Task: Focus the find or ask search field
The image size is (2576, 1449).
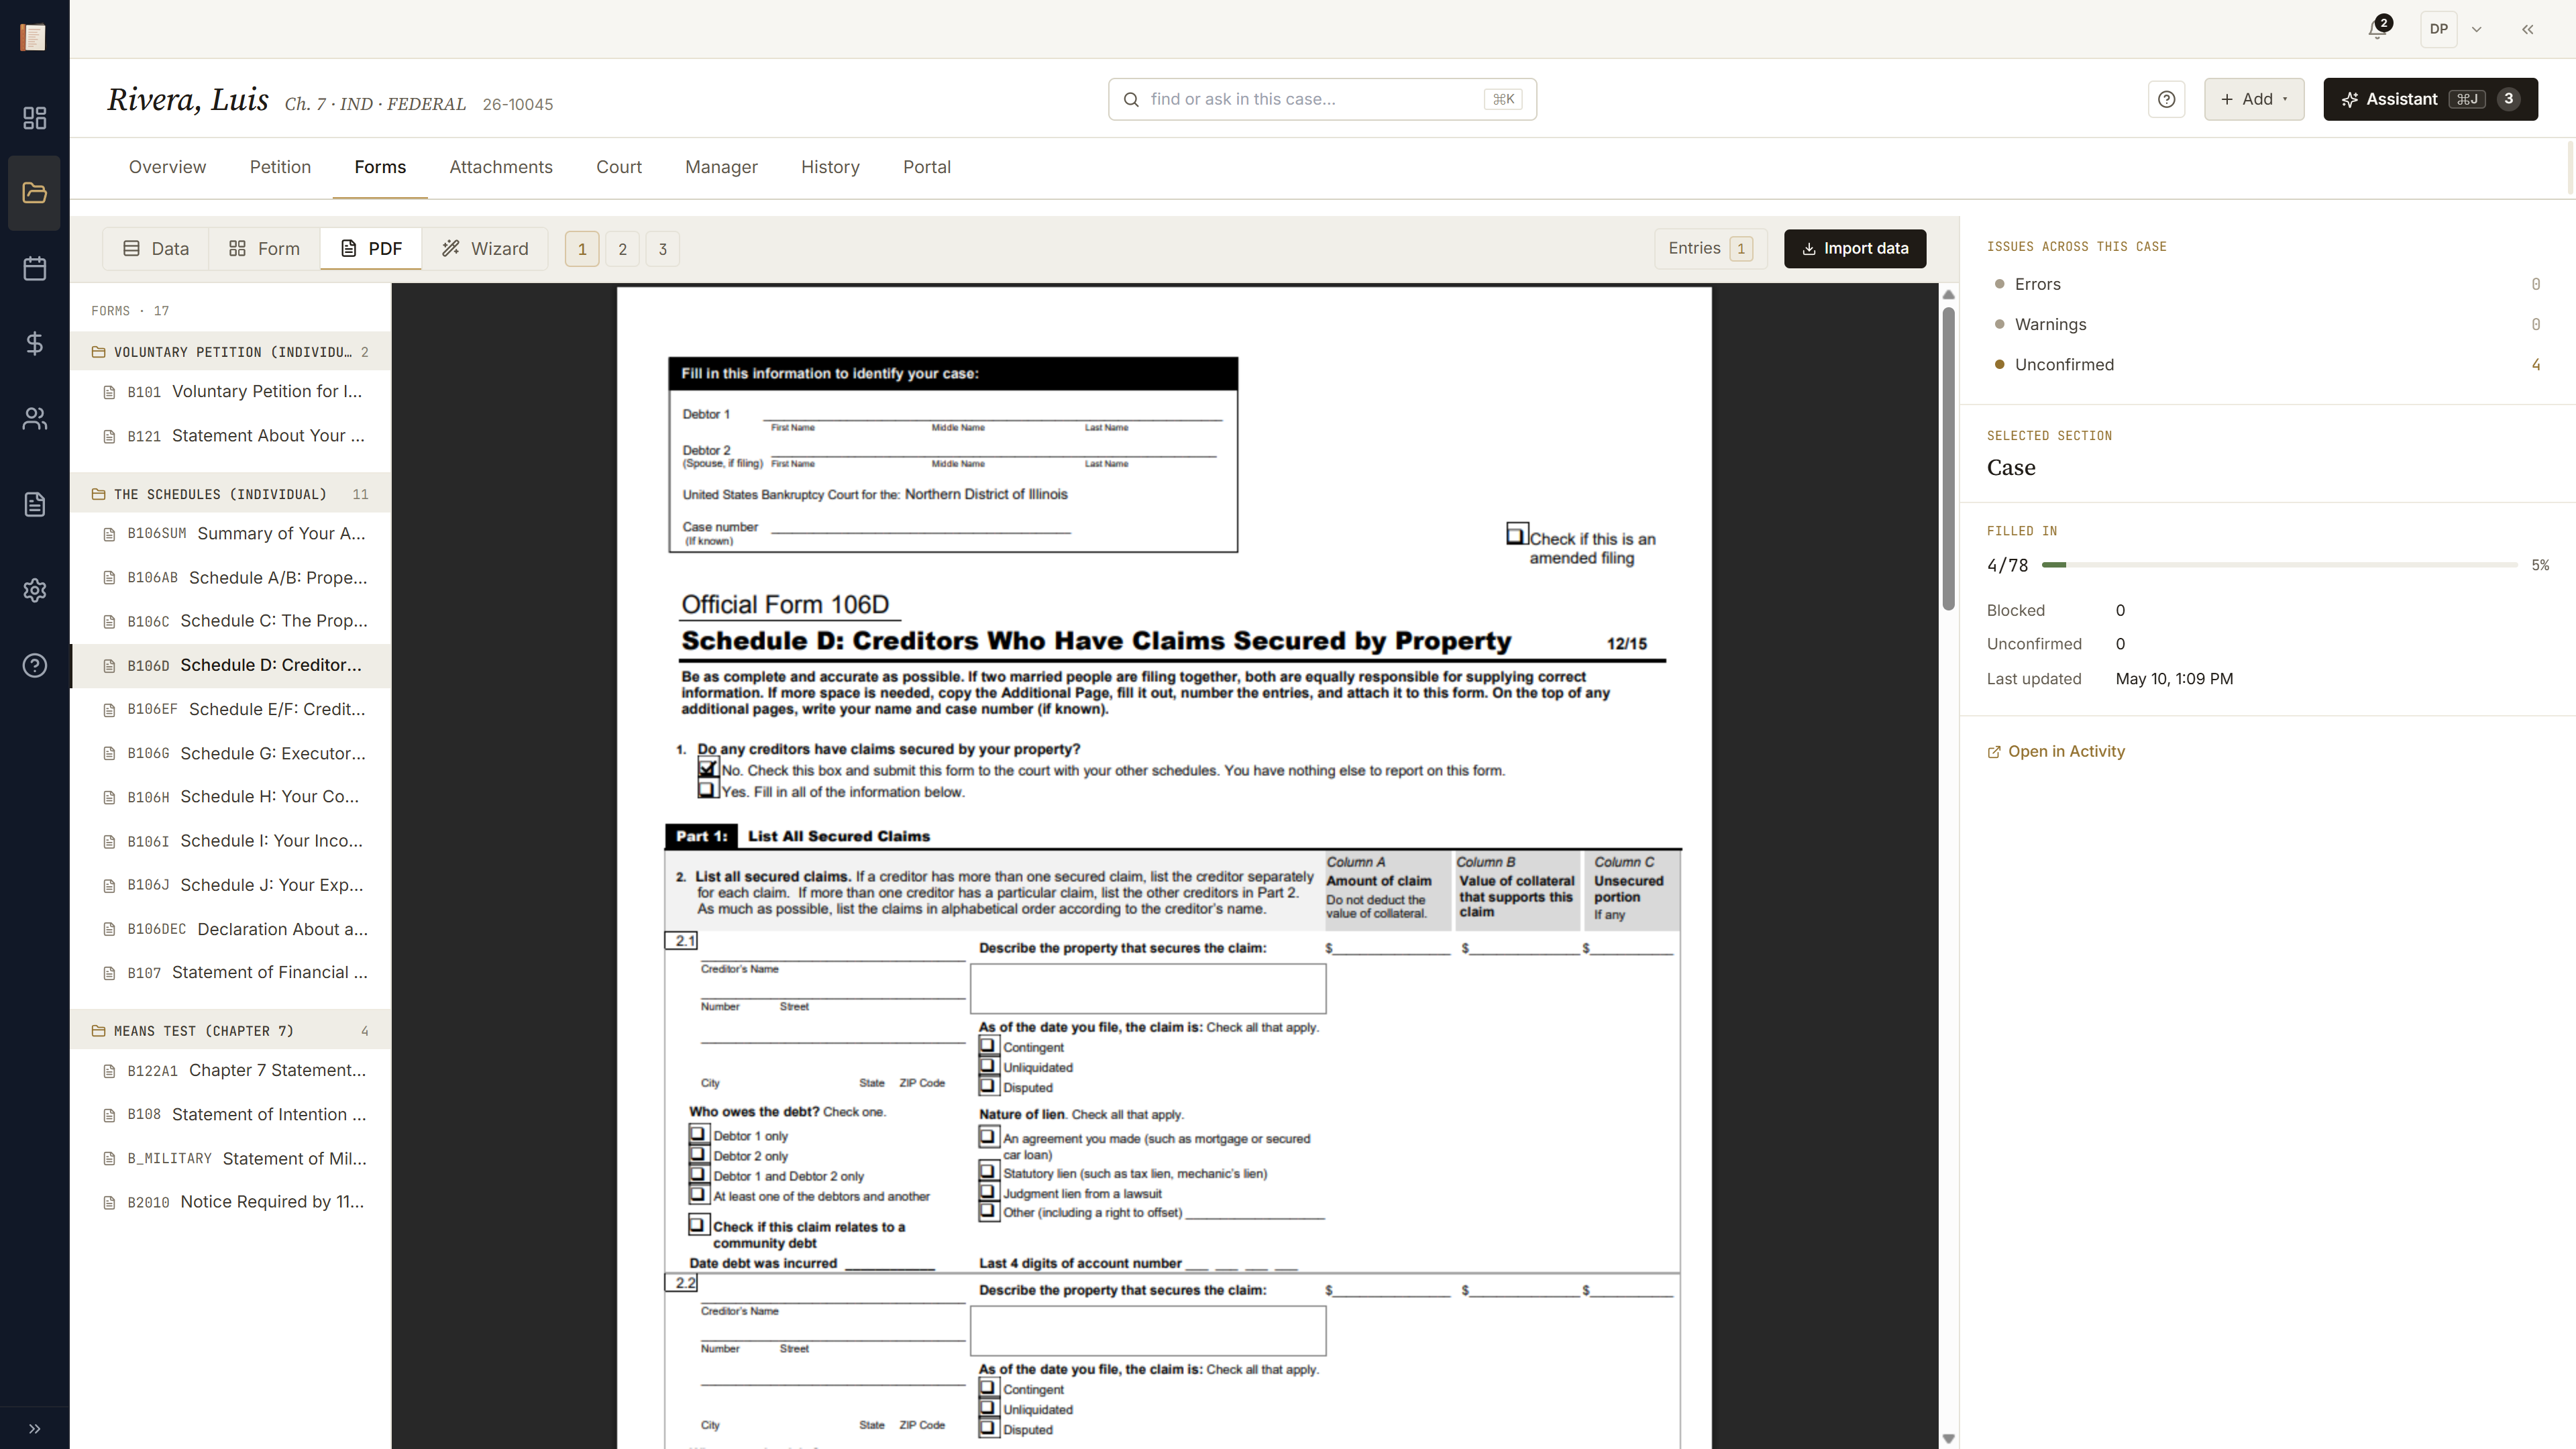Action: [x=1321, y=99]
